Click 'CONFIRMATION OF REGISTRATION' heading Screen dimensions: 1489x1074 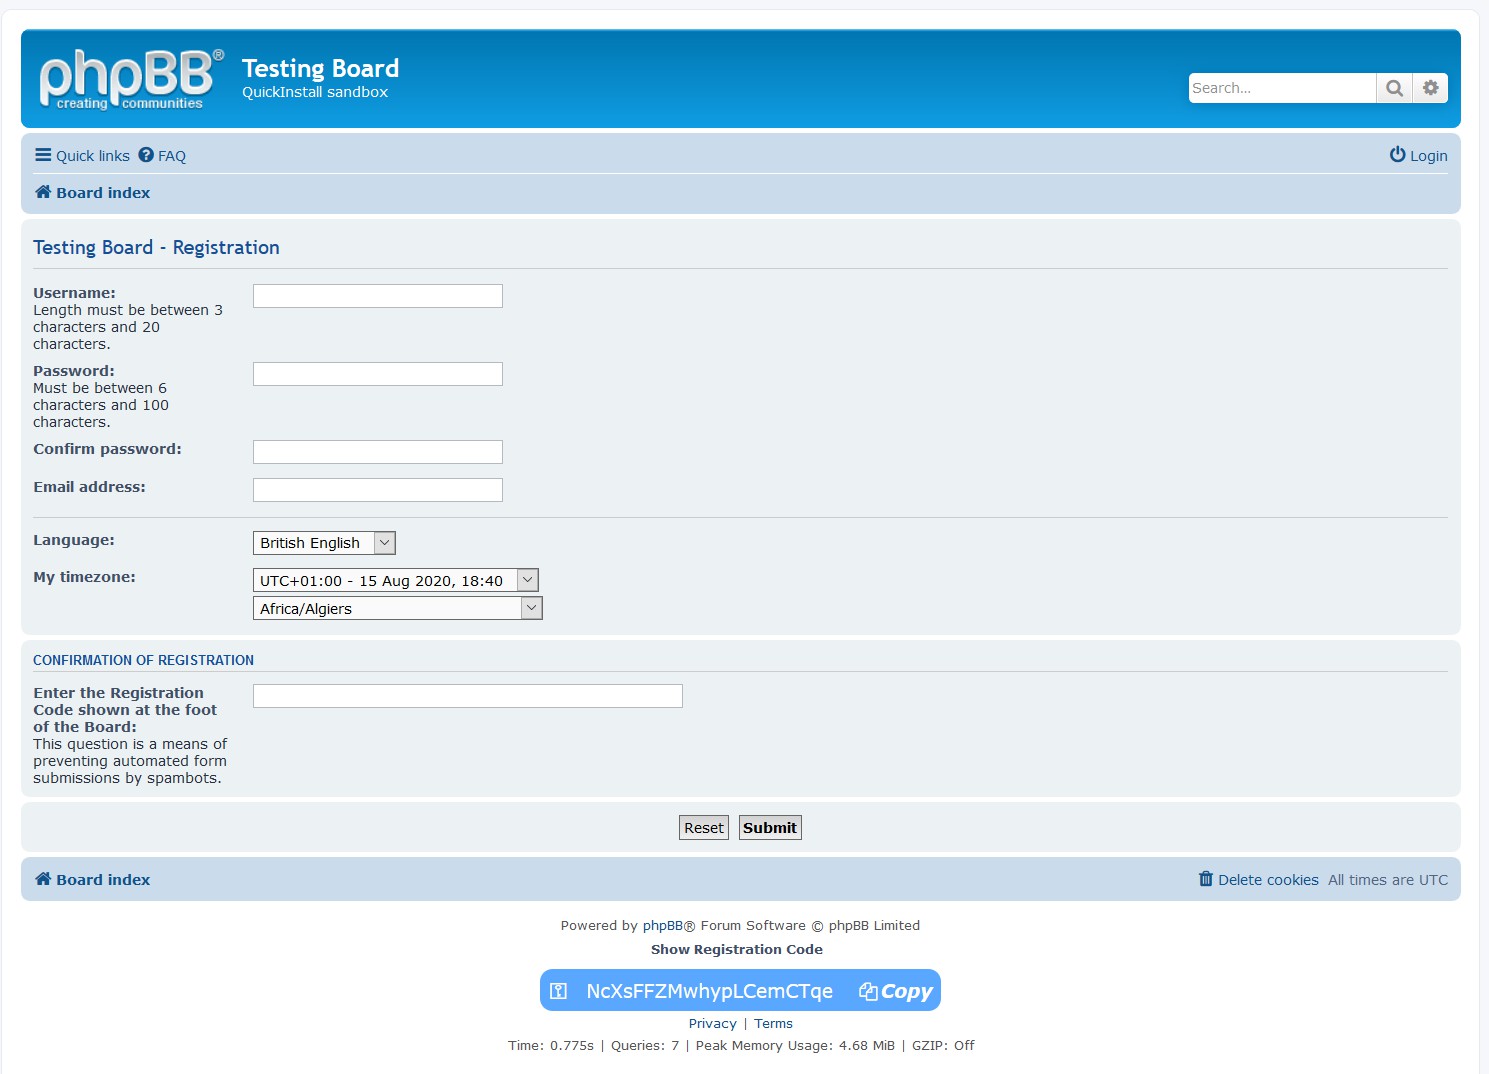143,660
